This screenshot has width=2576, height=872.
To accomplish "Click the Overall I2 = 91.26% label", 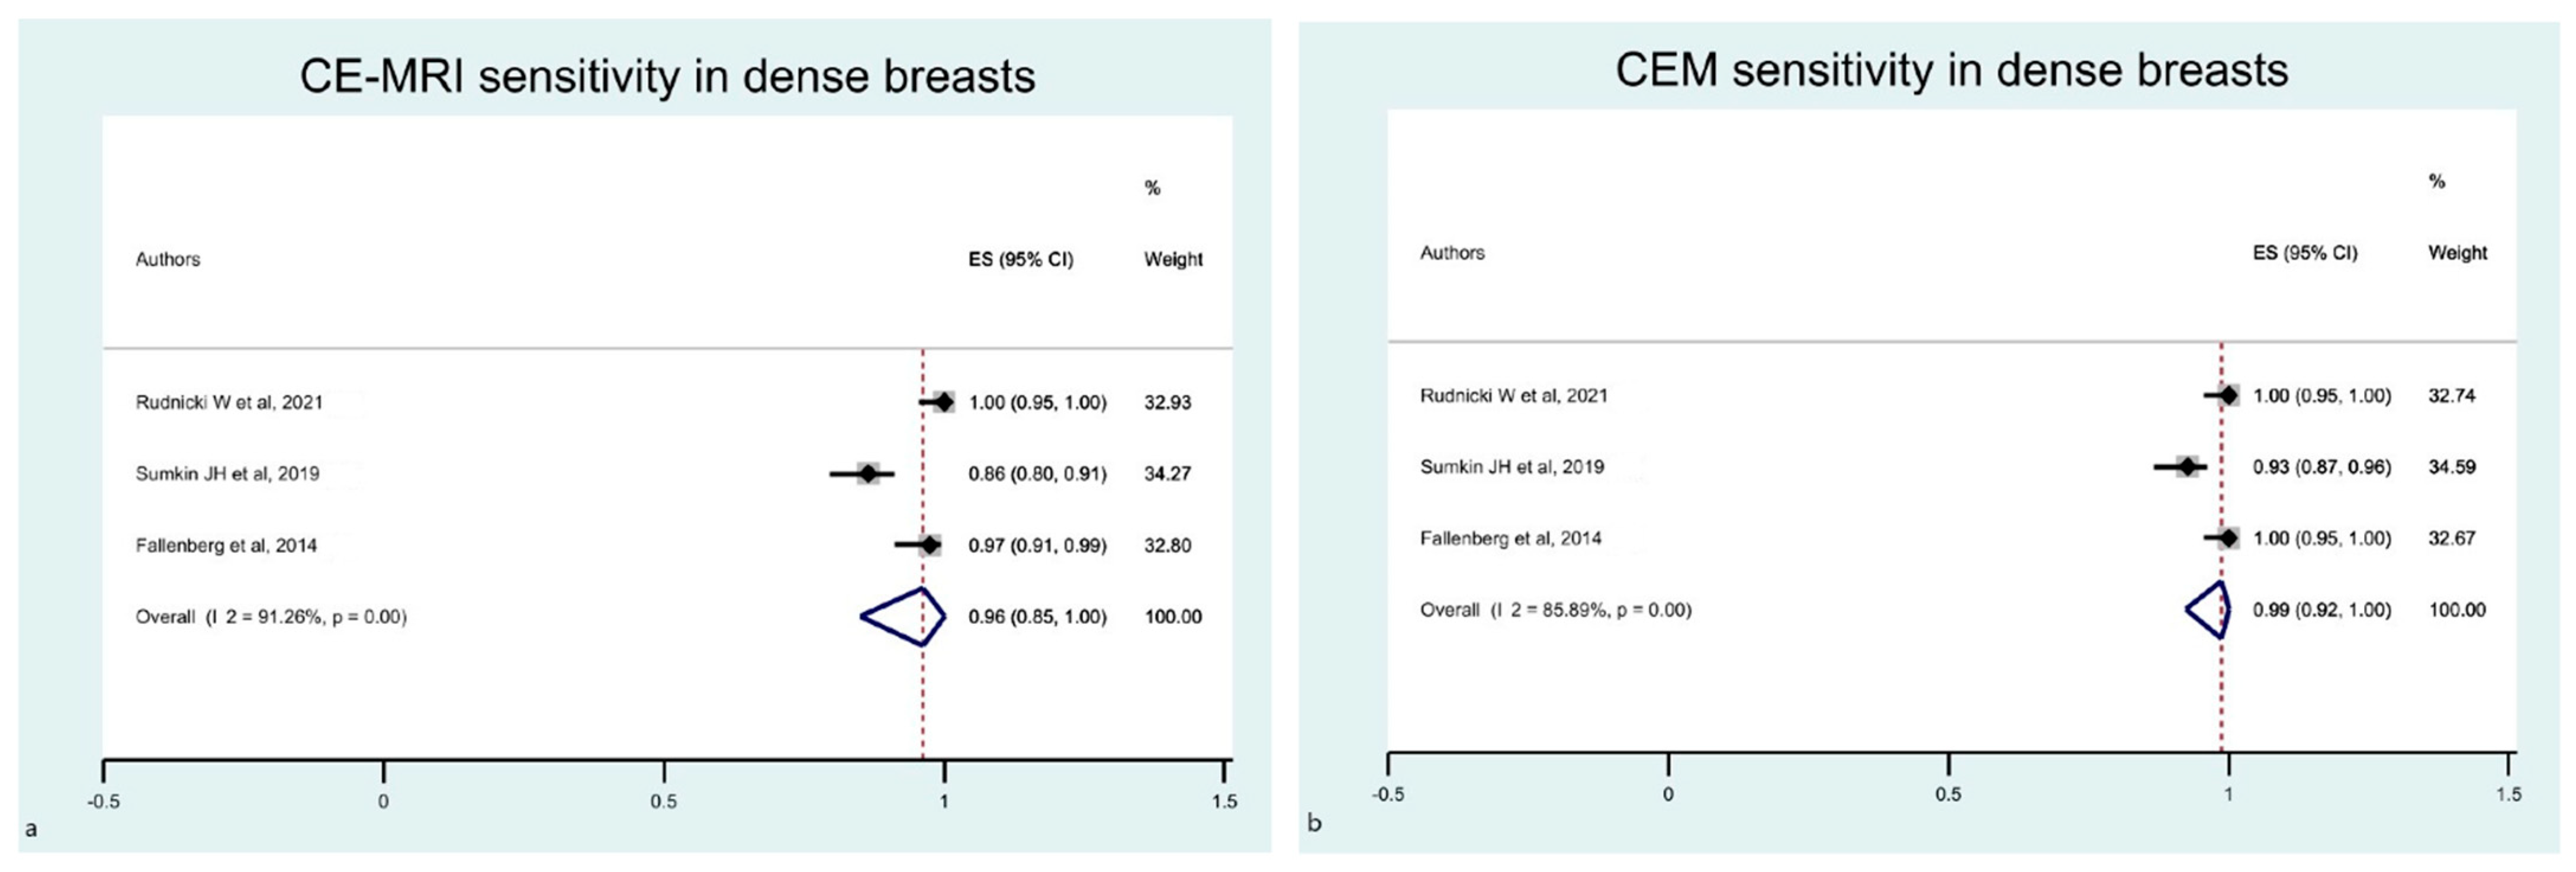I will [x=271, y=617].
